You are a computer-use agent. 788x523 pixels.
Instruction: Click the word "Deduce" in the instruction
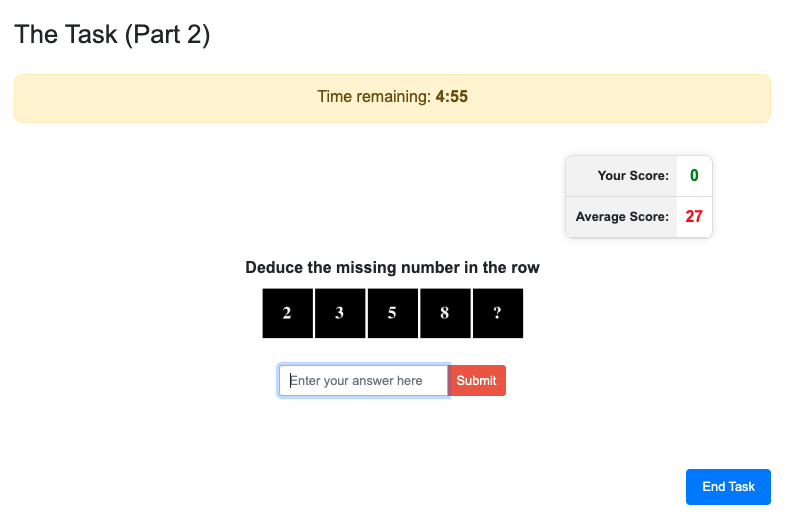click(x=273, y=268)
